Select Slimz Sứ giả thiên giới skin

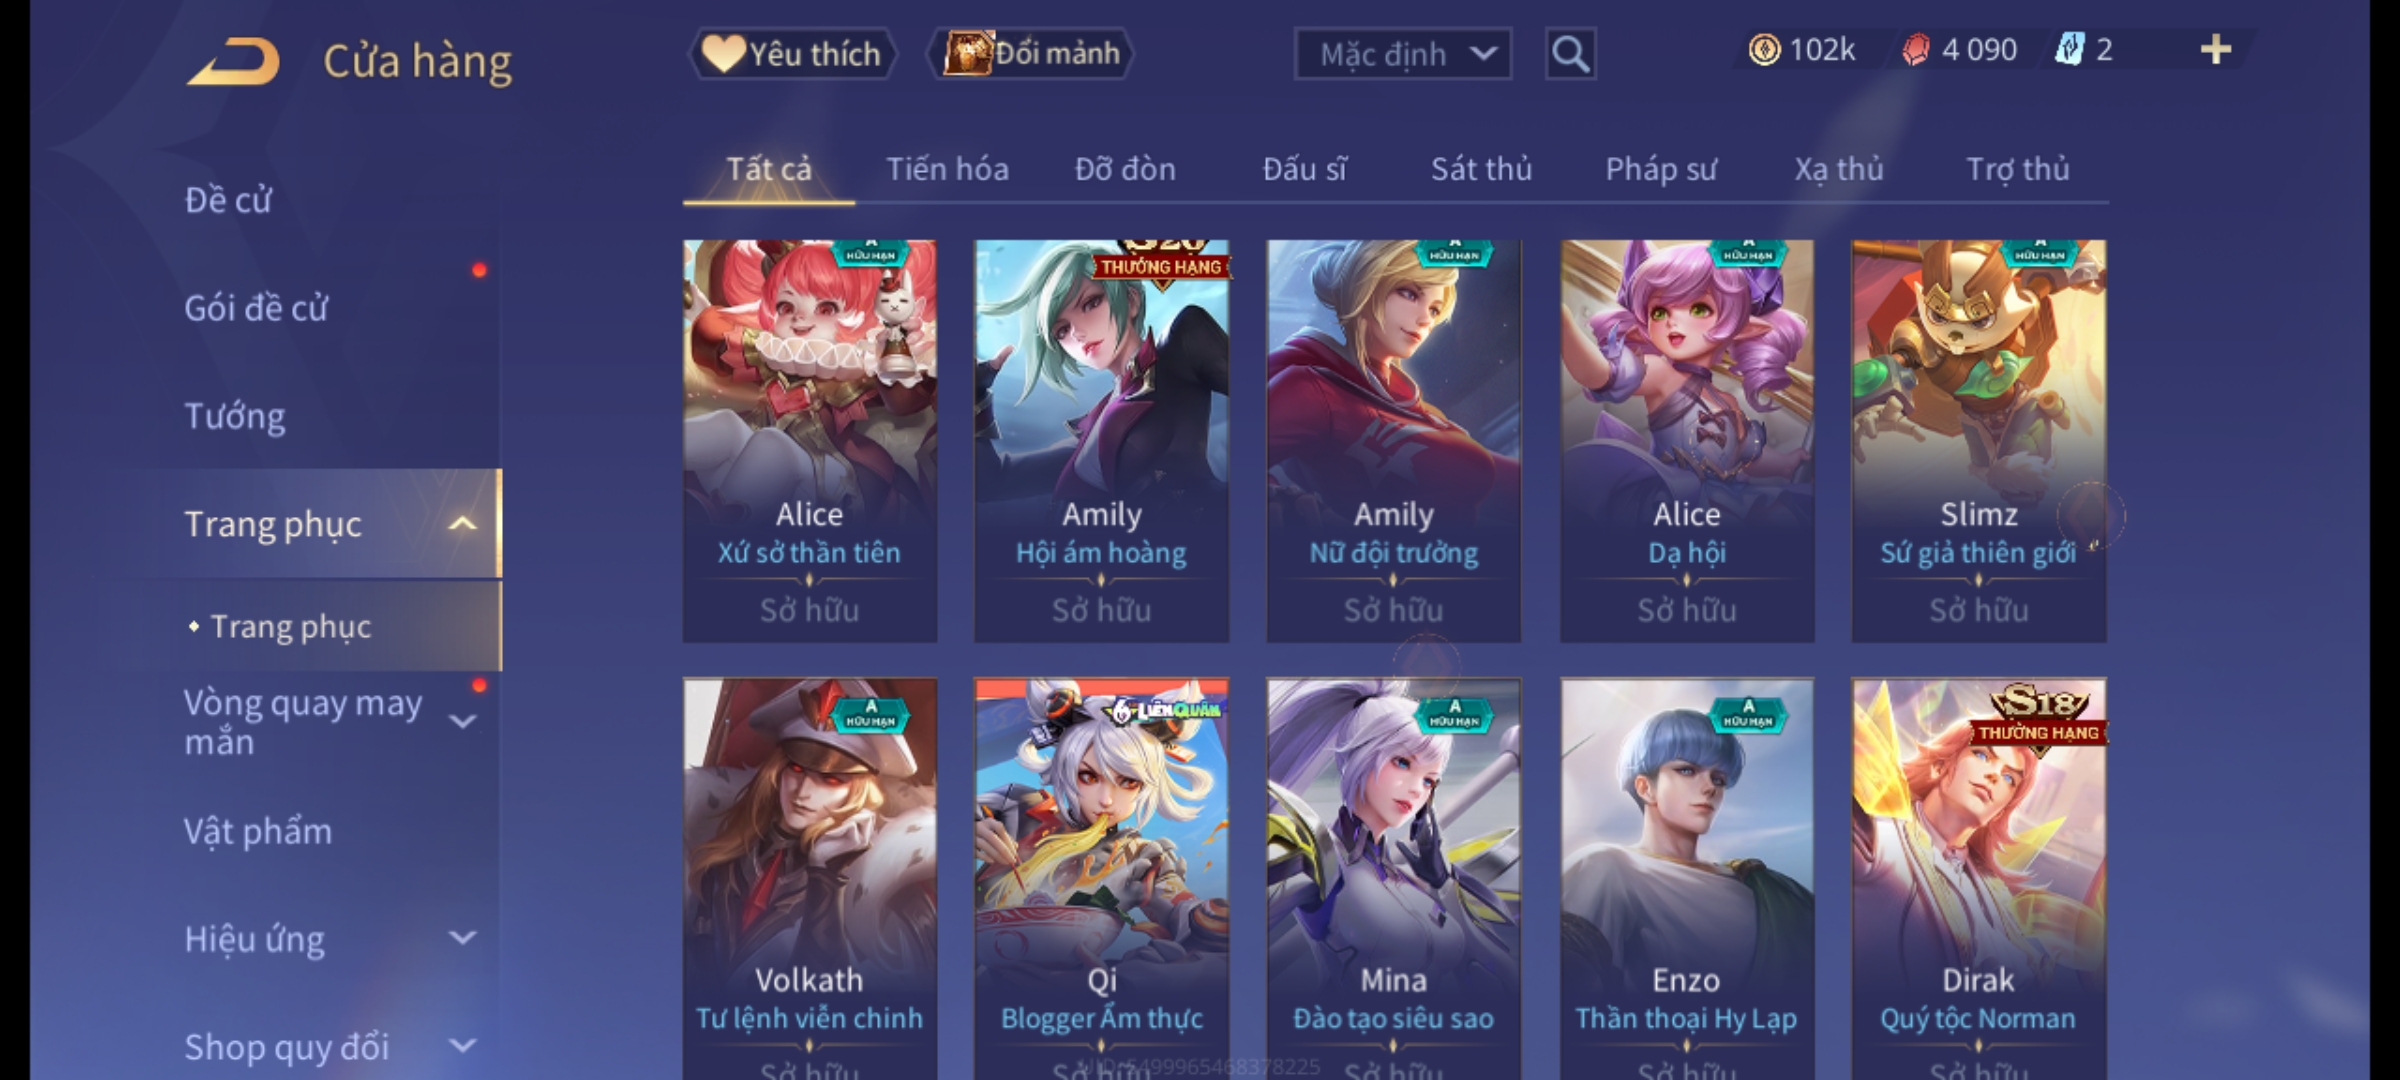(x=1978, y=441)
